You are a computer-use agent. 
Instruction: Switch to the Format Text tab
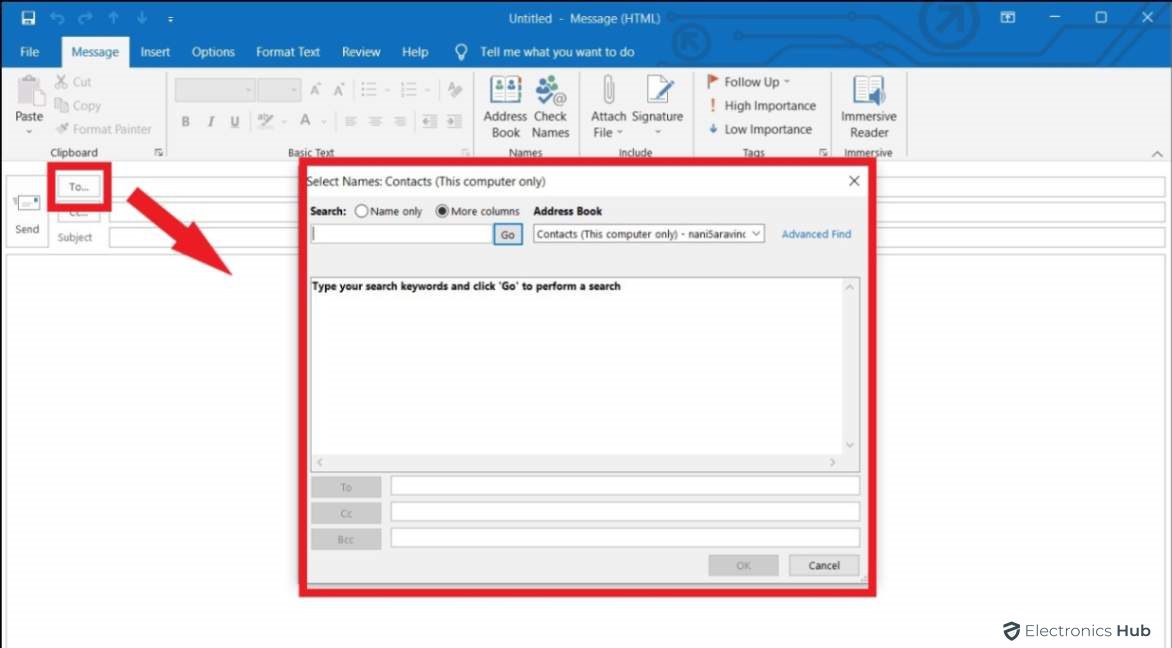point(288,51)
